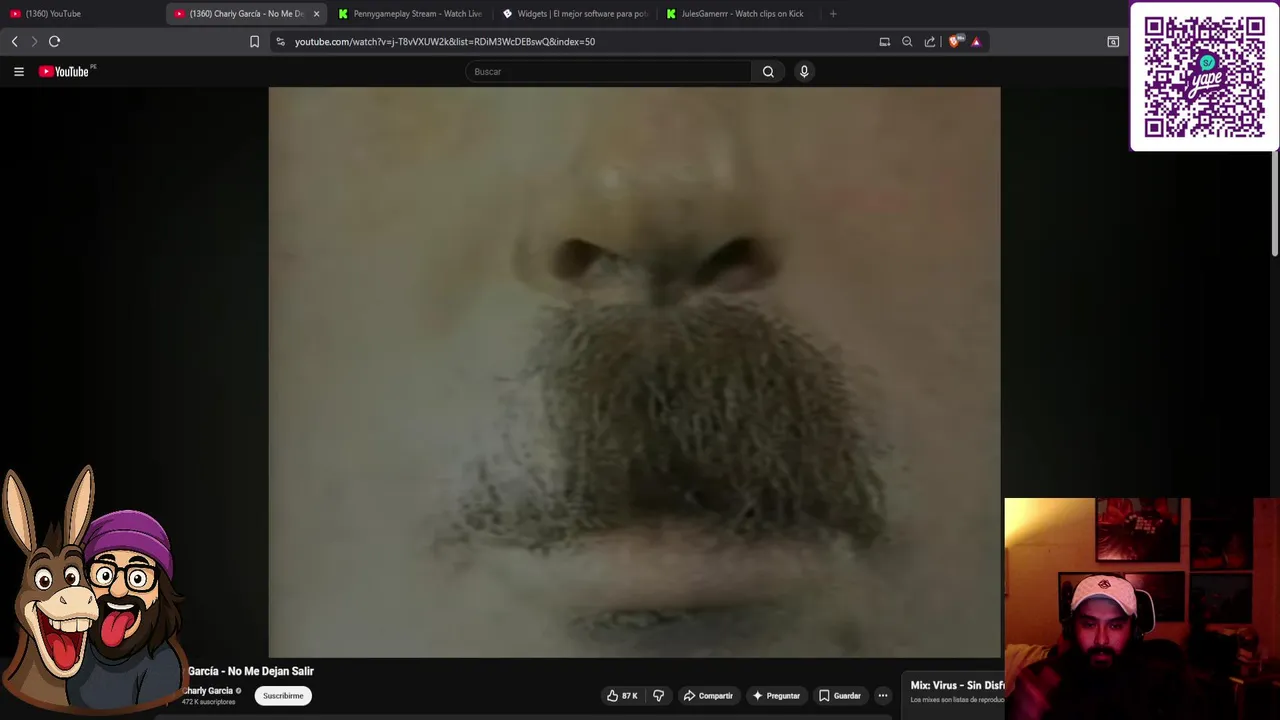Open the tab search icon in the toolbar
This screenshot has width=1280, height=720.
coord(1113,41)
